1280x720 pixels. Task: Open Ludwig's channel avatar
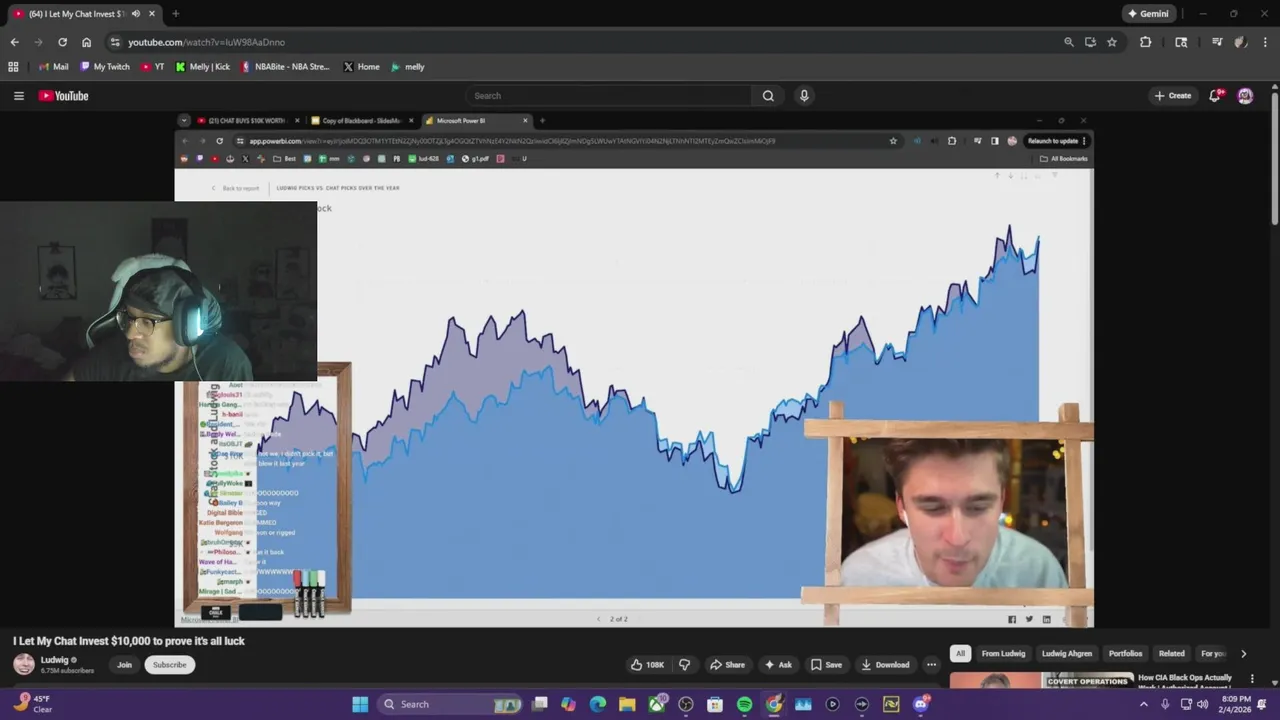[x=24, y=664]
